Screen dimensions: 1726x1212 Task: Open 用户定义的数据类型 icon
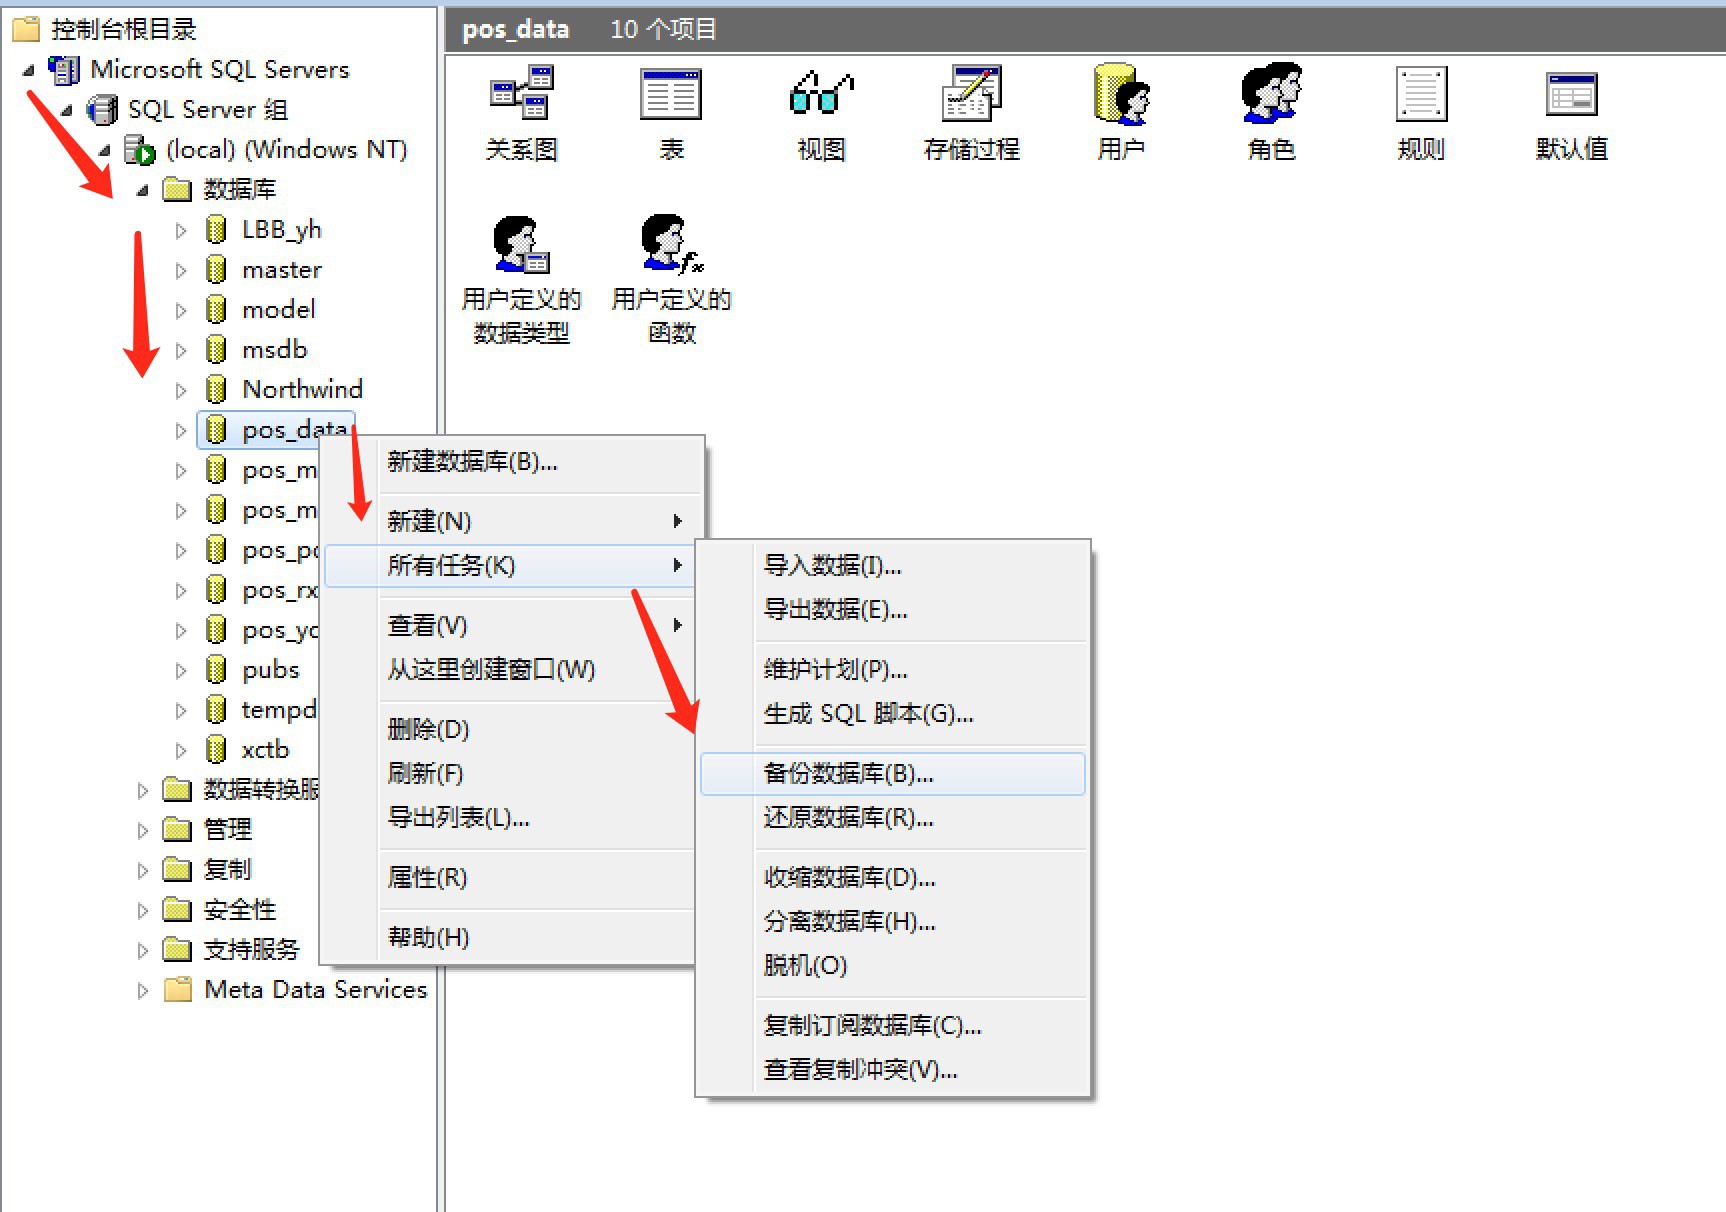[521, 243]
